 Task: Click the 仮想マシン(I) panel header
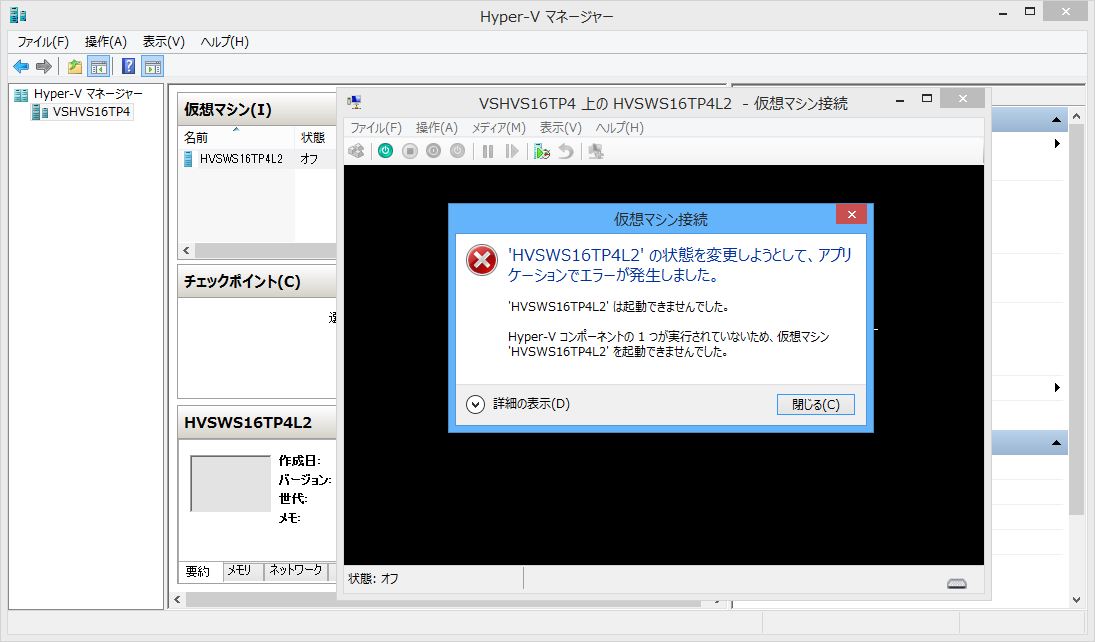pyautogui.click(x=257, y=110)
